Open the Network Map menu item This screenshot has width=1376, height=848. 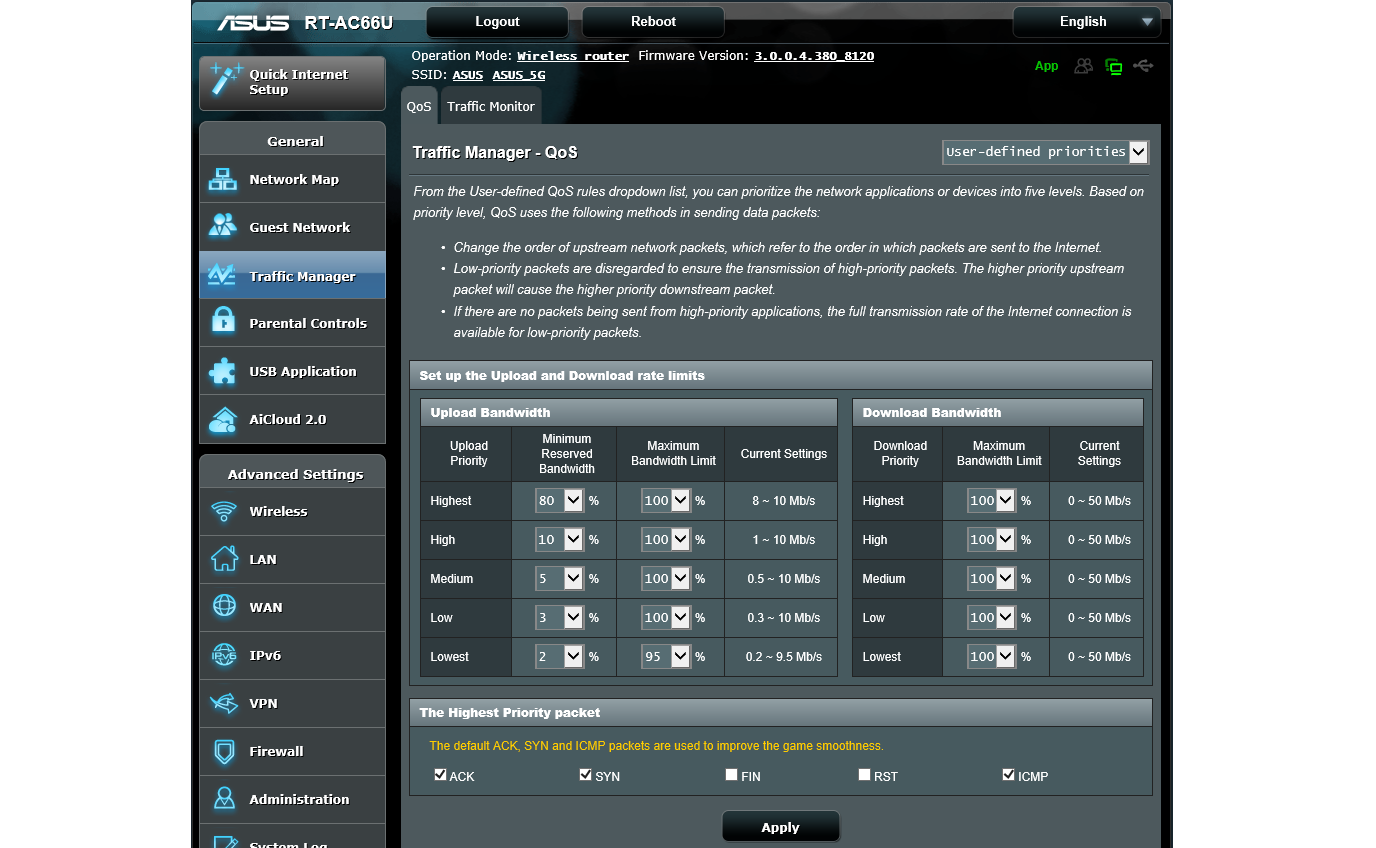tap(292, 179)
